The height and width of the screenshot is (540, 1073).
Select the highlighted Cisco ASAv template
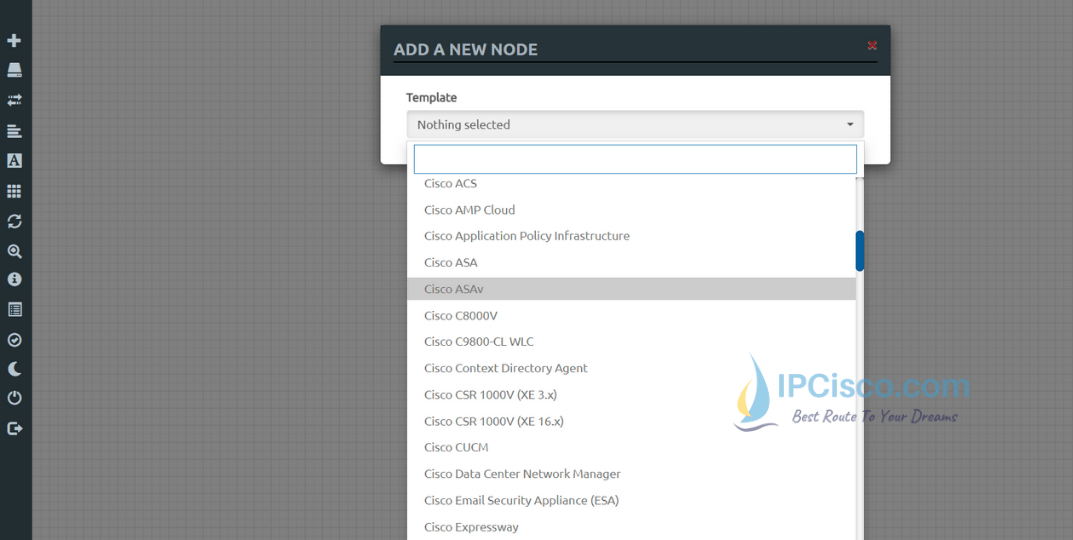coord(631,289)
